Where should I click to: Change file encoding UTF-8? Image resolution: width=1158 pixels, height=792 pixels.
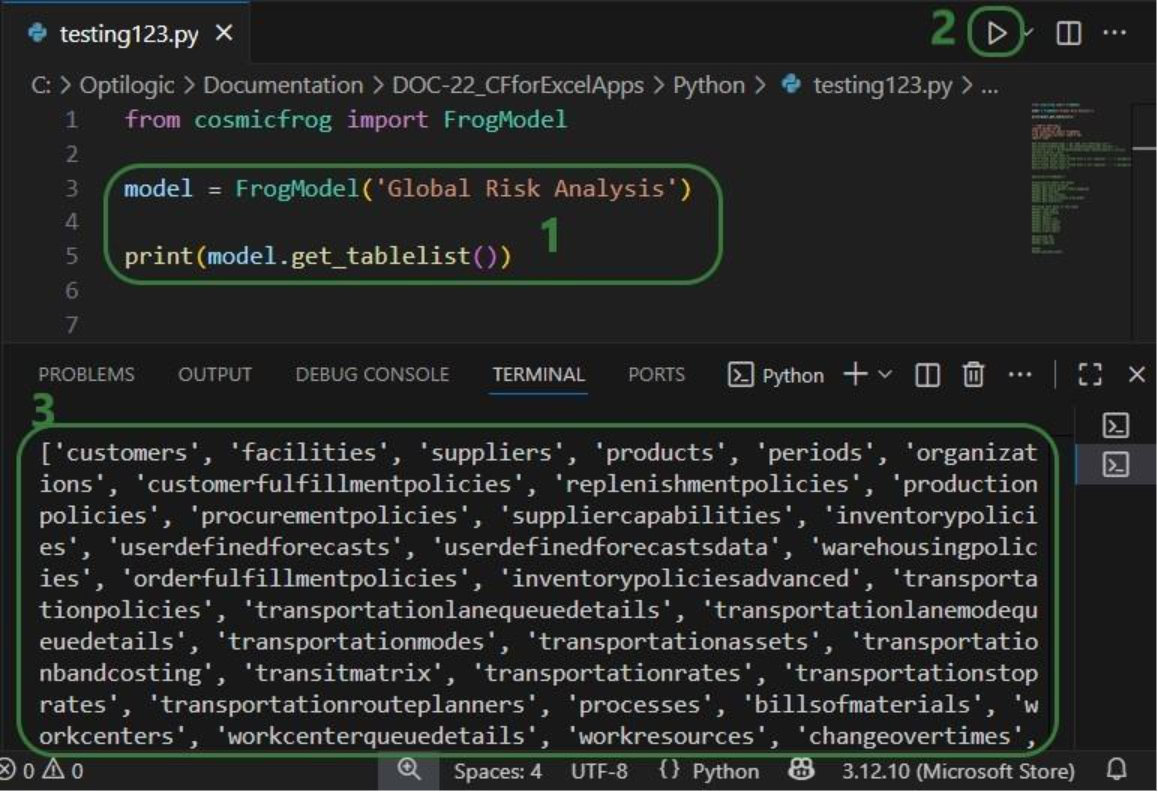599,771
